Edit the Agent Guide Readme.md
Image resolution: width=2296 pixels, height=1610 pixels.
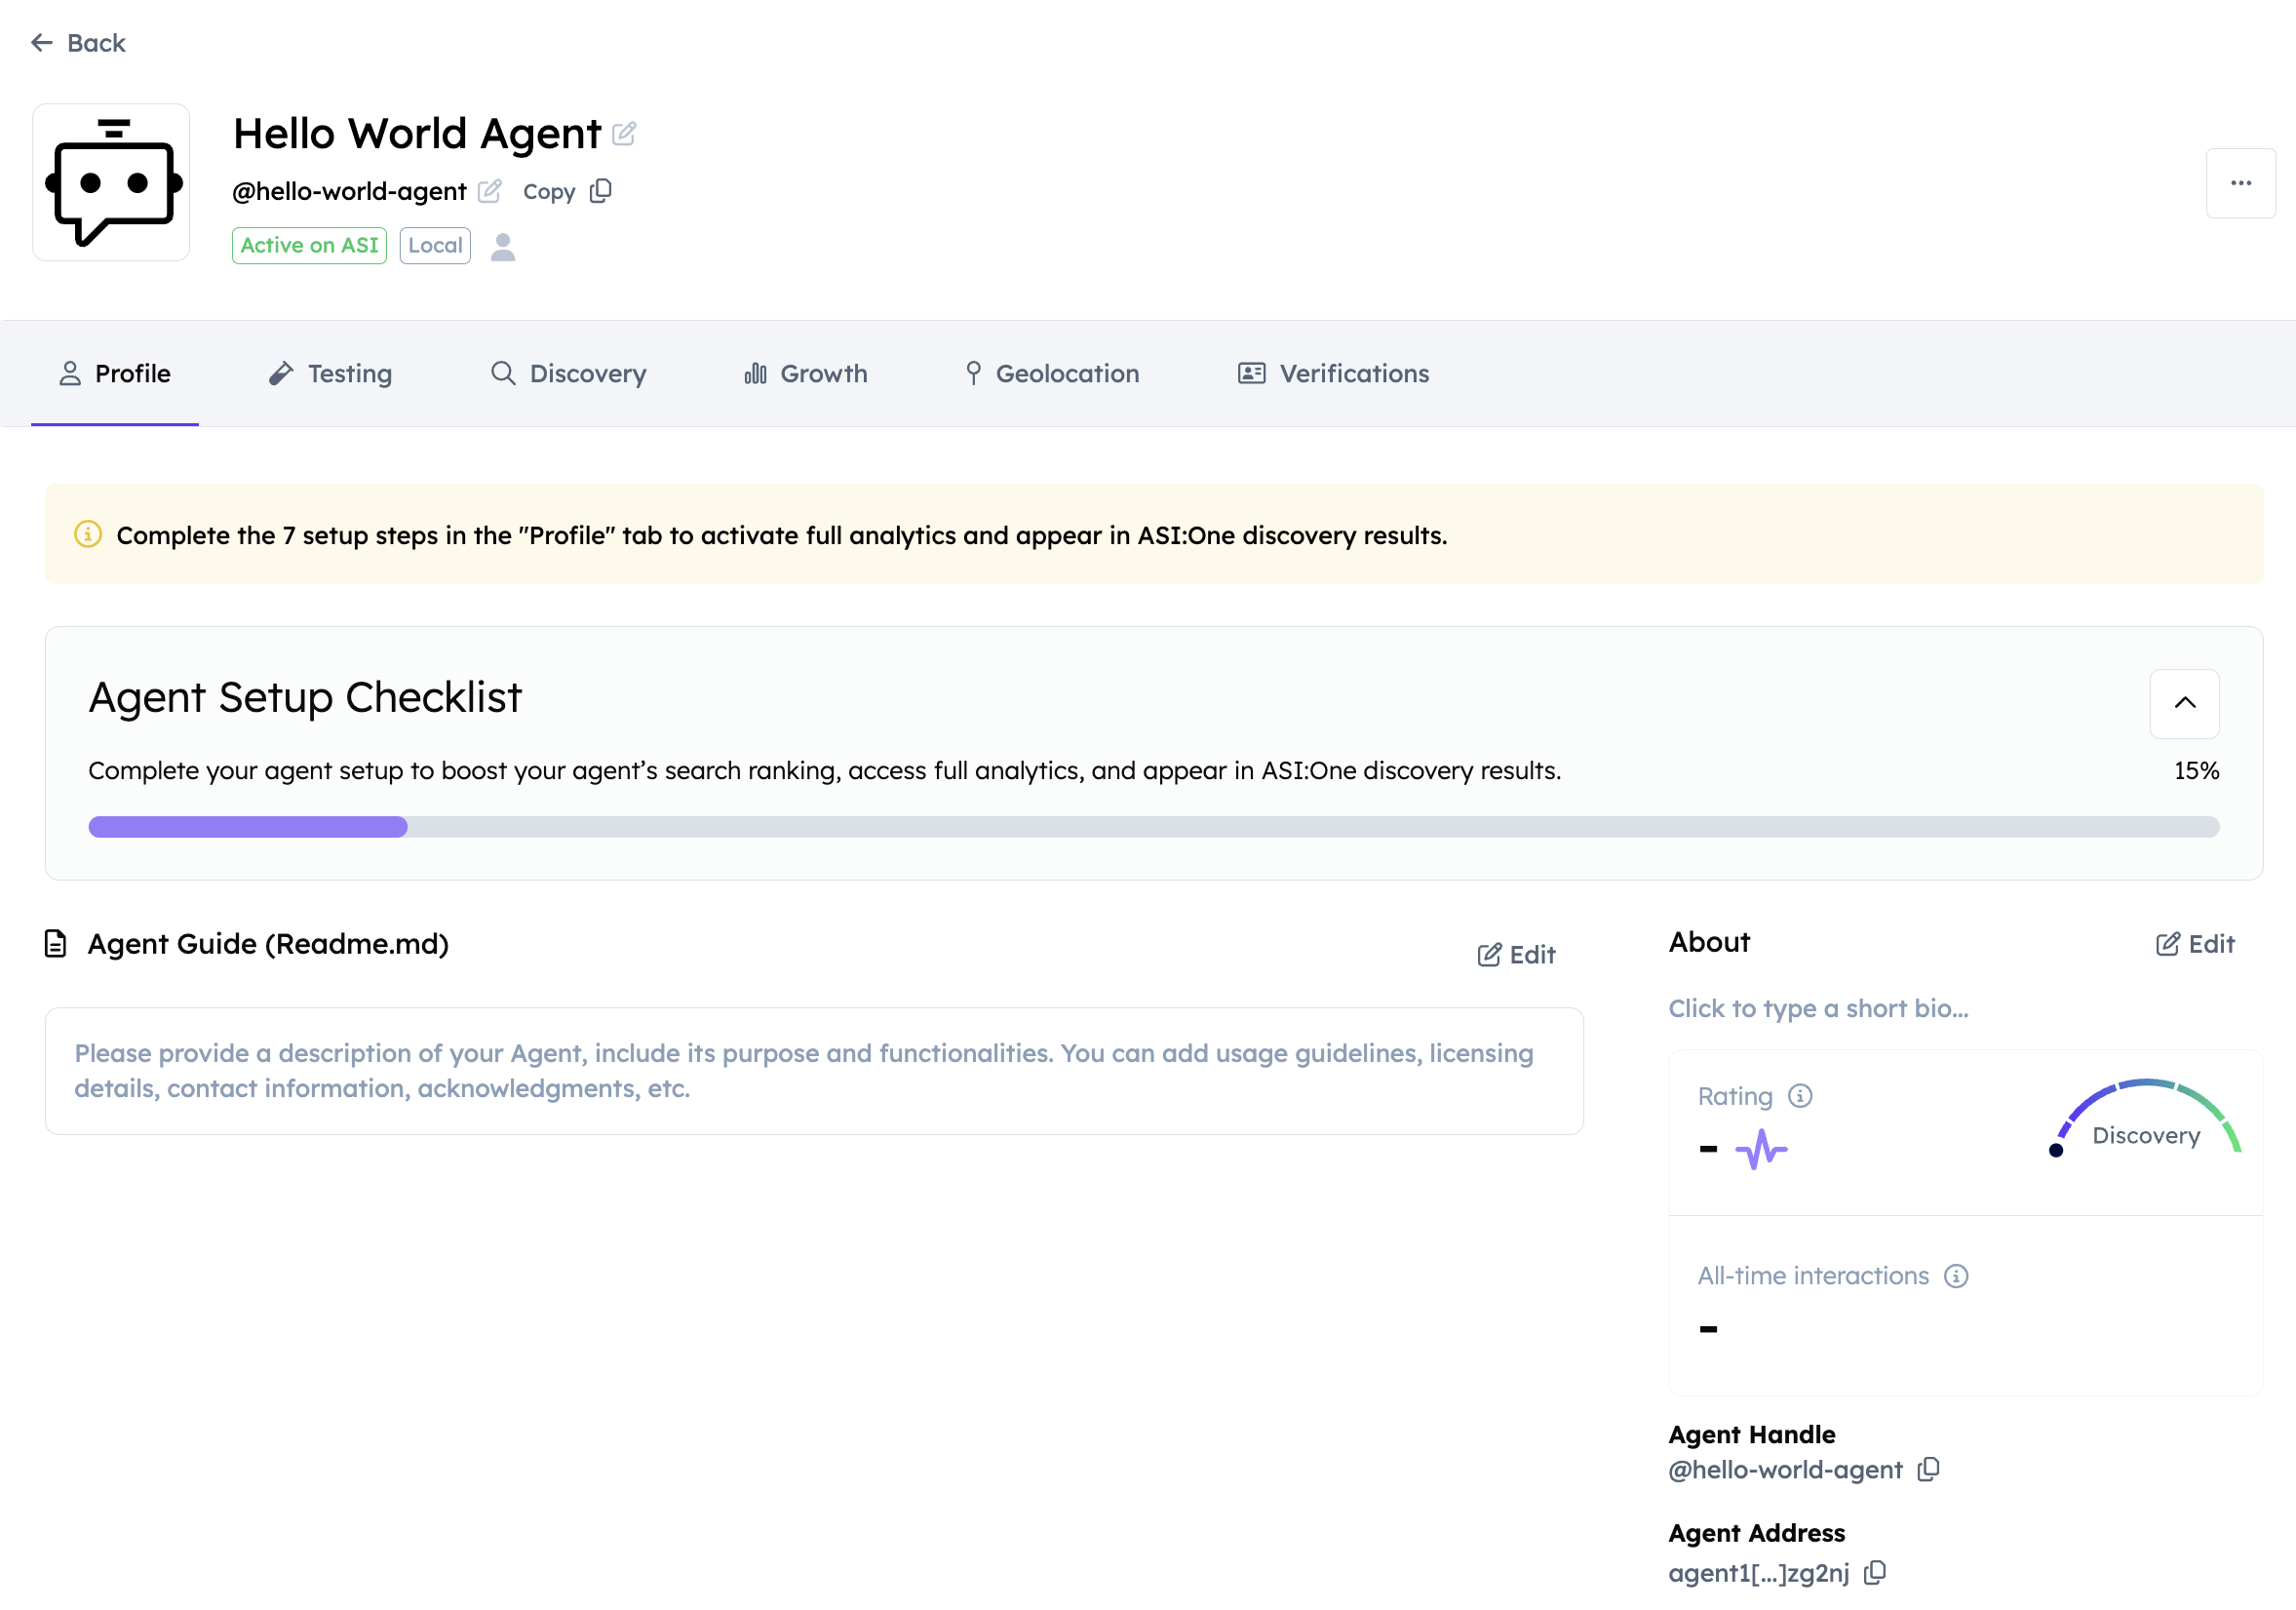1516,955
